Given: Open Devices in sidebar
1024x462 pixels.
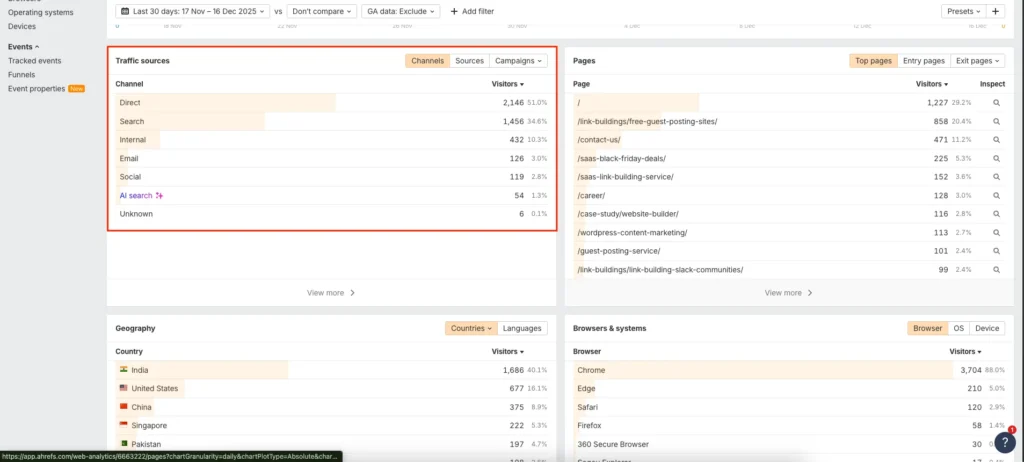Looking at the screenshot, I should tap(22, 27).
